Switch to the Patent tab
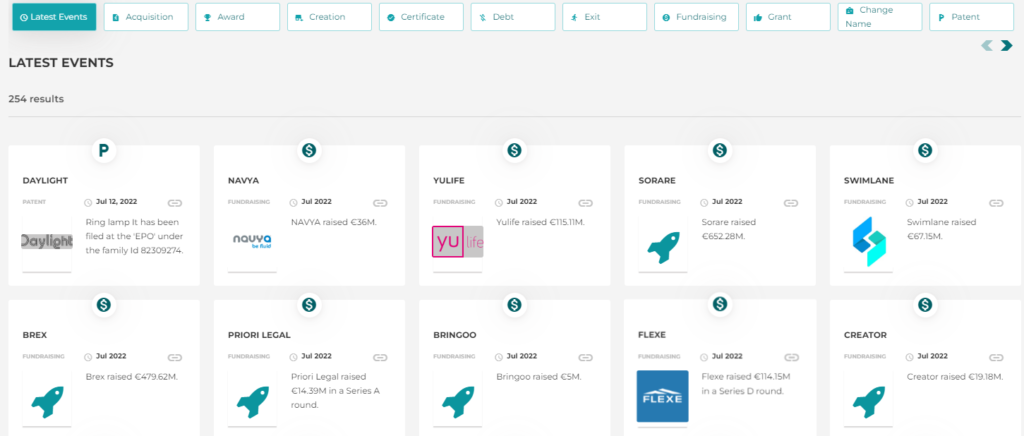Image resolution: width=1024 pixels, height=436 pixels. (972, 17)
